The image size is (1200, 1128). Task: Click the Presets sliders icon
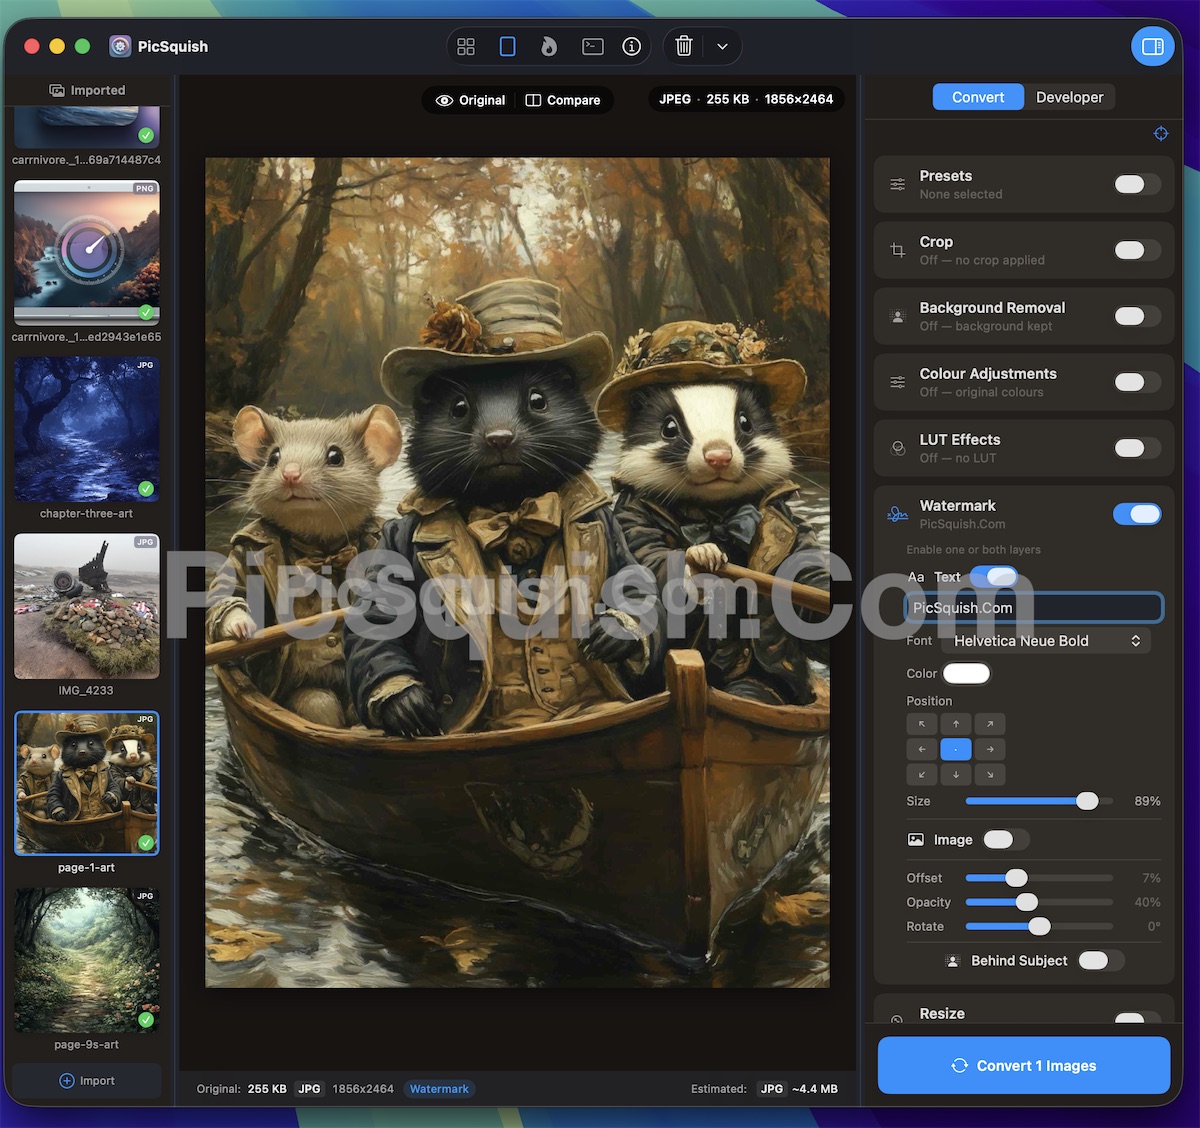click(x=898, y=184)
